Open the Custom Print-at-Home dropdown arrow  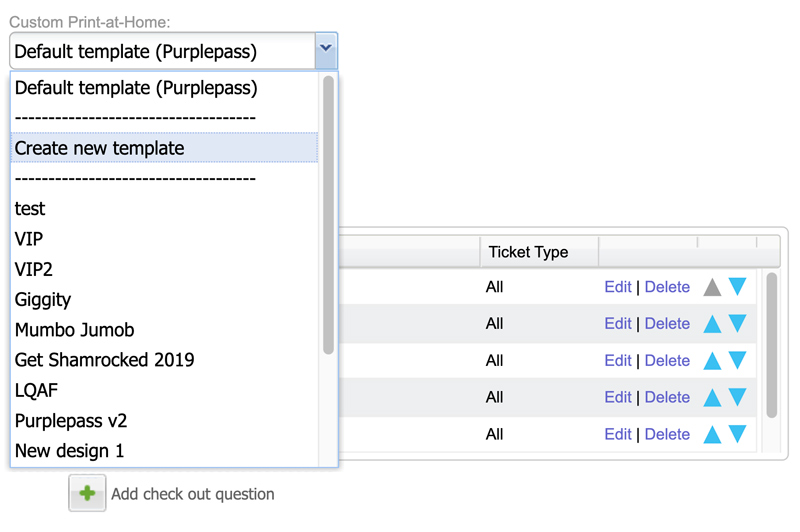coord(326,50)
